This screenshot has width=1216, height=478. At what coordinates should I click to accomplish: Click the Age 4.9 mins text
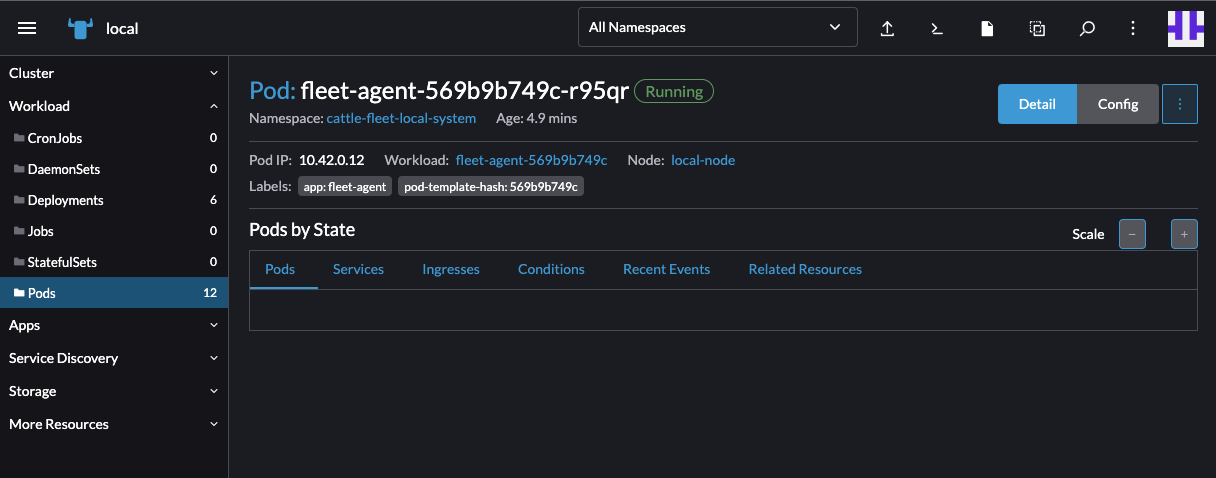(x=537, y=118)
